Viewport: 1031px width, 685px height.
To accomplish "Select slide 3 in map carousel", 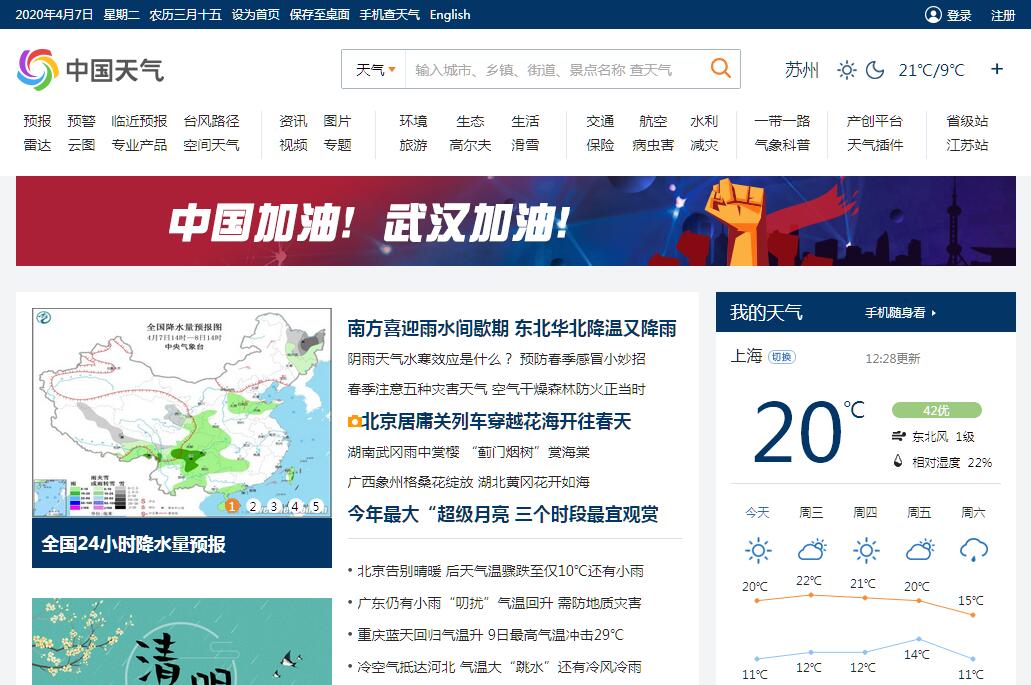I will click(274, 506).
